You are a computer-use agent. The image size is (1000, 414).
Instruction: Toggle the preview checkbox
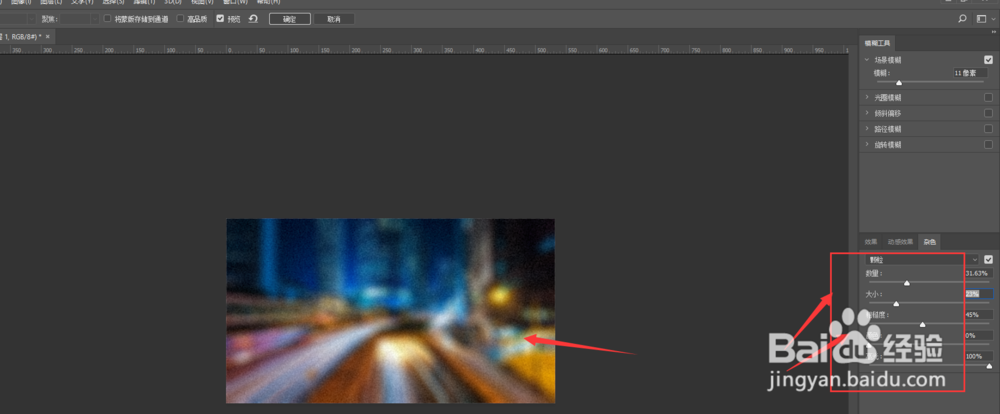pyautogui.click(x=220, y=19)
